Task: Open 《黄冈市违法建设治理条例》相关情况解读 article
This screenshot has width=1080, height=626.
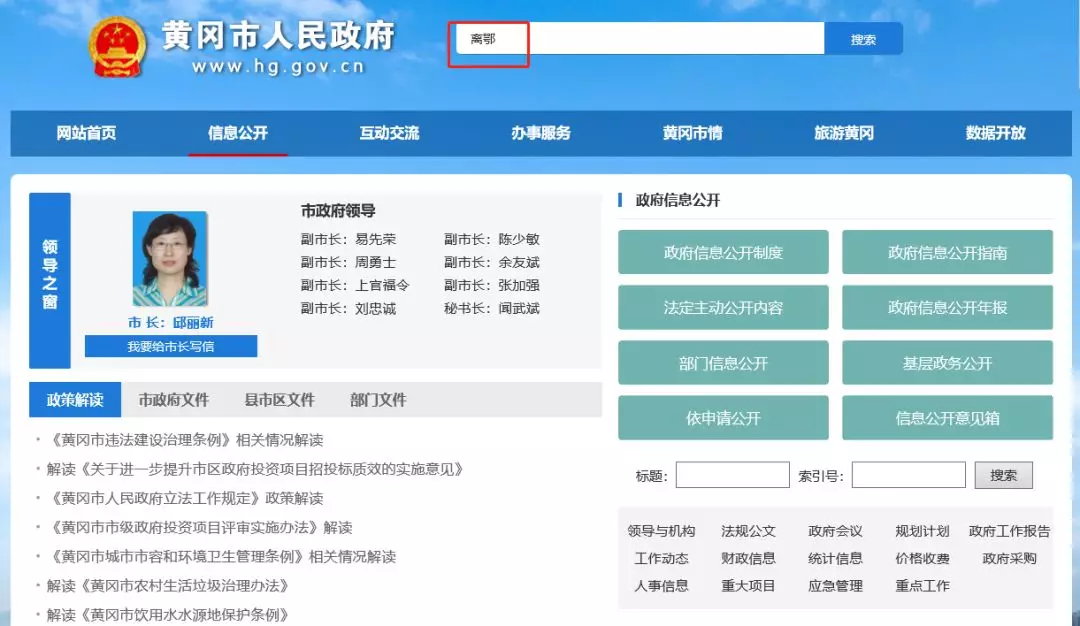Action: (x=185, y=440)
